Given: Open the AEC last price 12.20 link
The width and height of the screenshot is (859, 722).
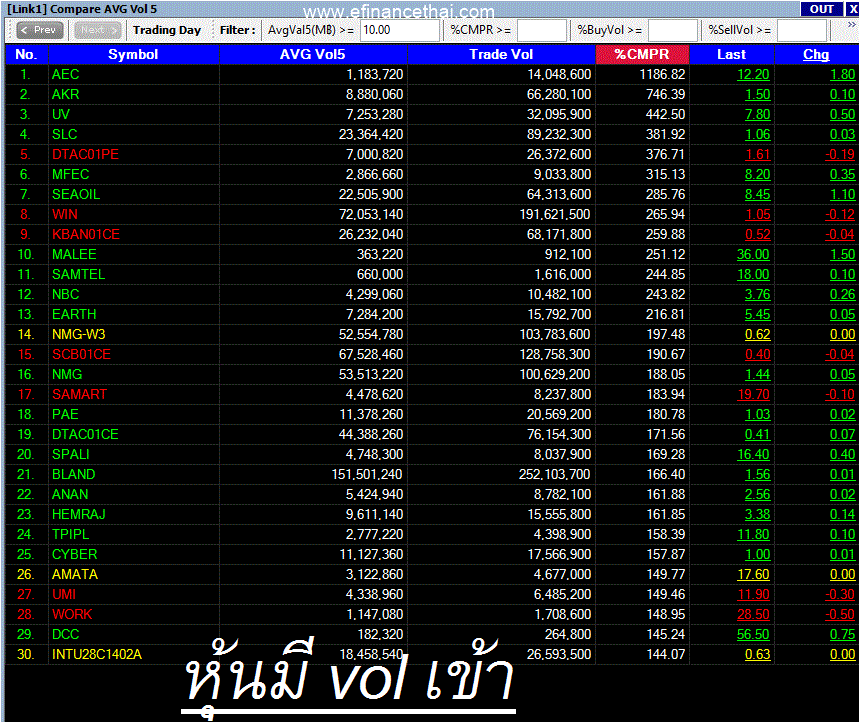Looking at the screenshot, I should [x=753, y=75].
